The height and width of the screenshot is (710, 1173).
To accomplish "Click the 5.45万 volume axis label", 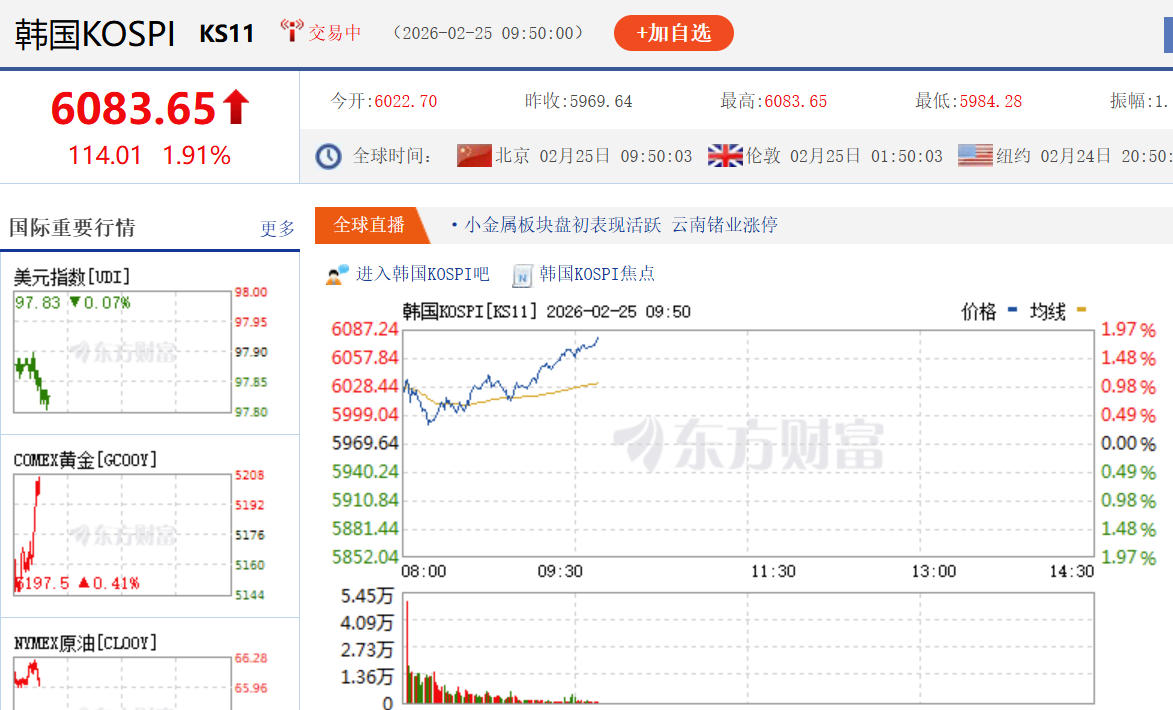I will pyautogui.click(x=367, y=596).
